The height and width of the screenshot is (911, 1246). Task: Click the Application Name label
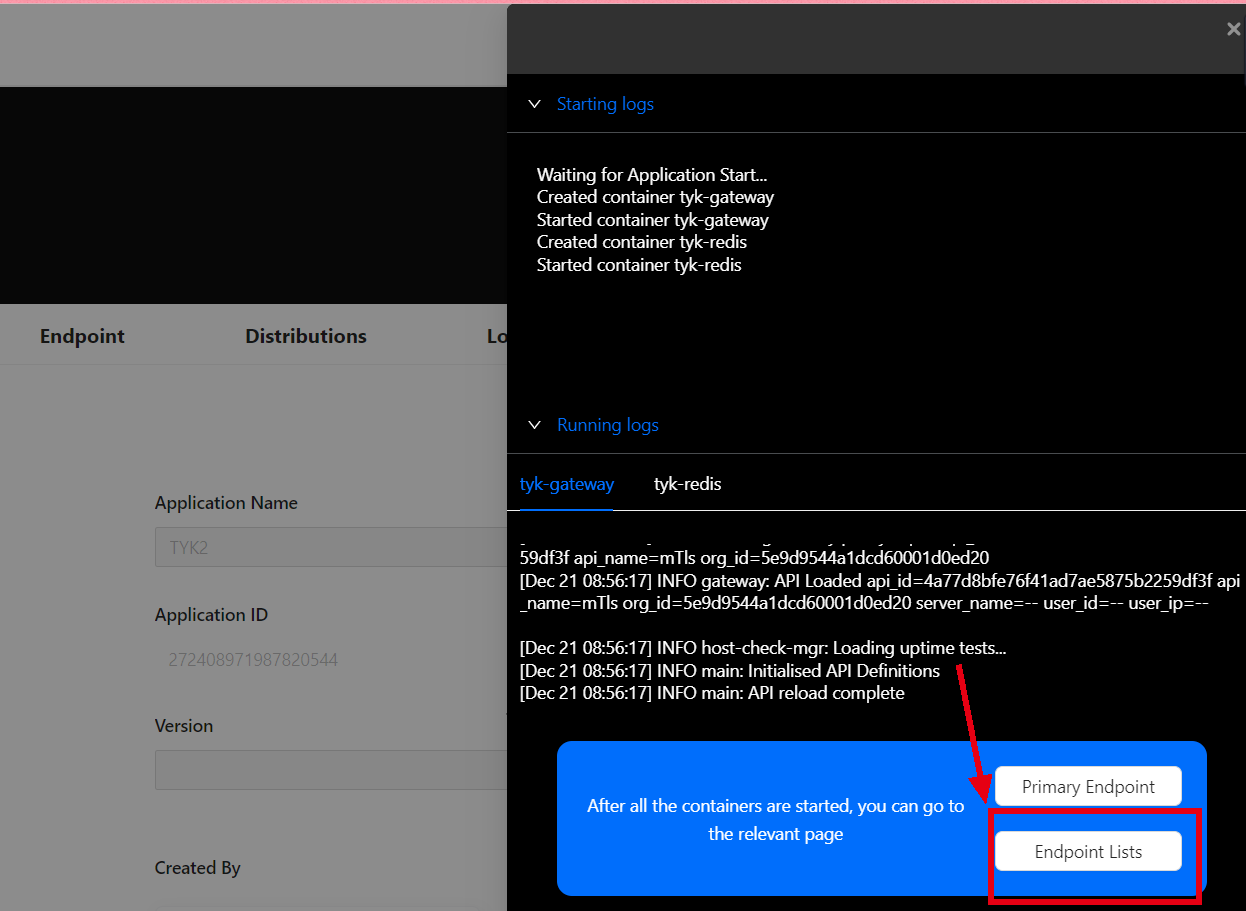(226, 503)
